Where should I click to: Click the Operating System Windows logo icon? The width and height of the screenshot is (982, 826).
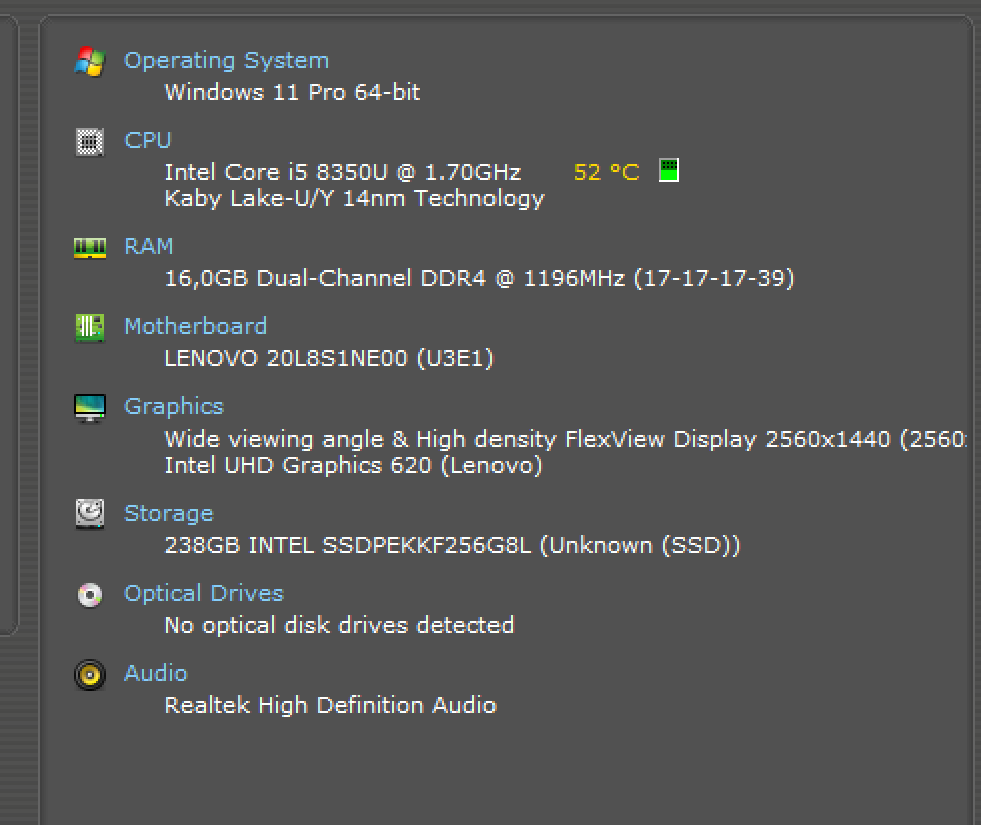pos(89,61)
